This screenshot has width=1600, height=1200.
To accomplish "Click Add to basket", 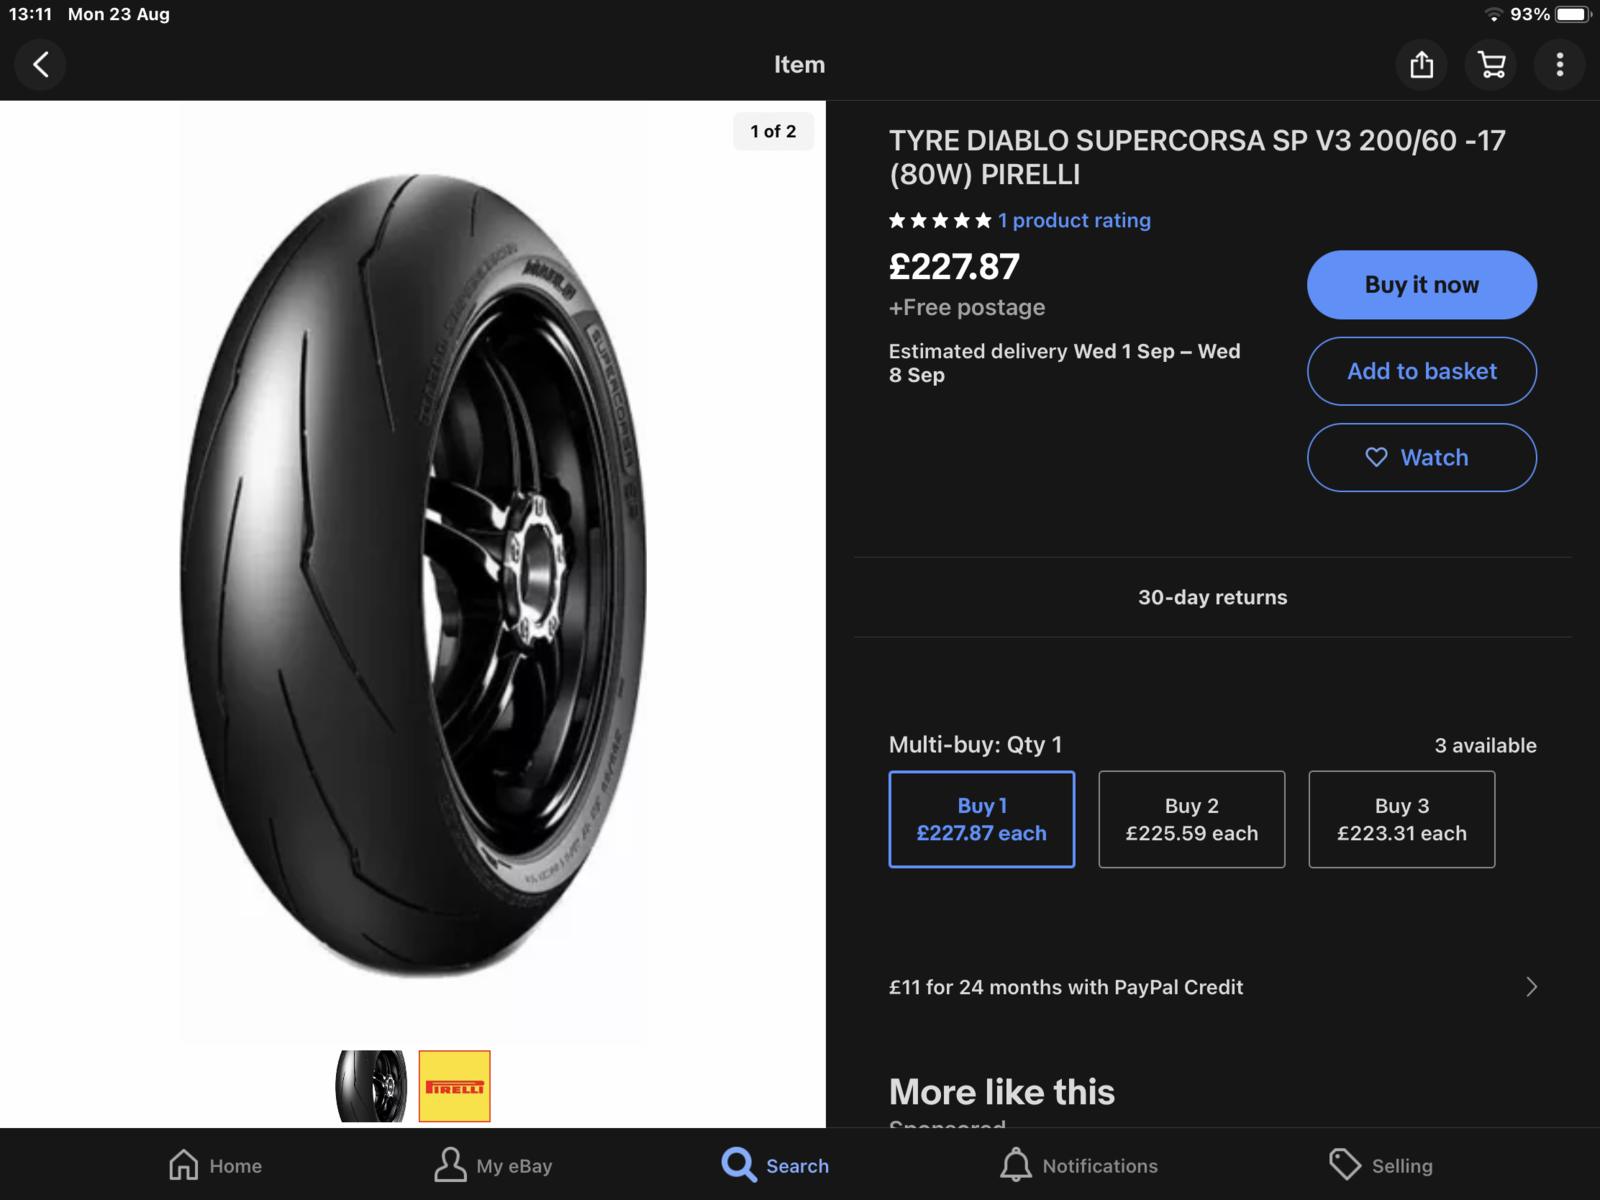I will [x=1421, y=371].
